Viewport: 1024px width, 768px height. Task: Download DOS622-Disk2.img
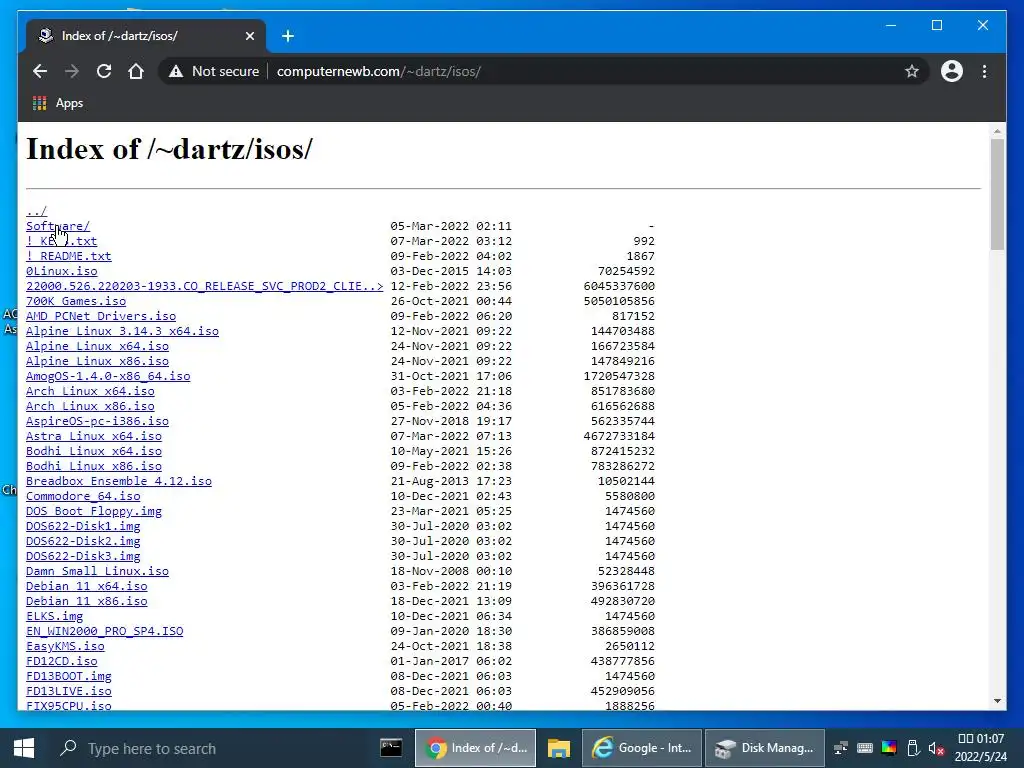(83, 541)
